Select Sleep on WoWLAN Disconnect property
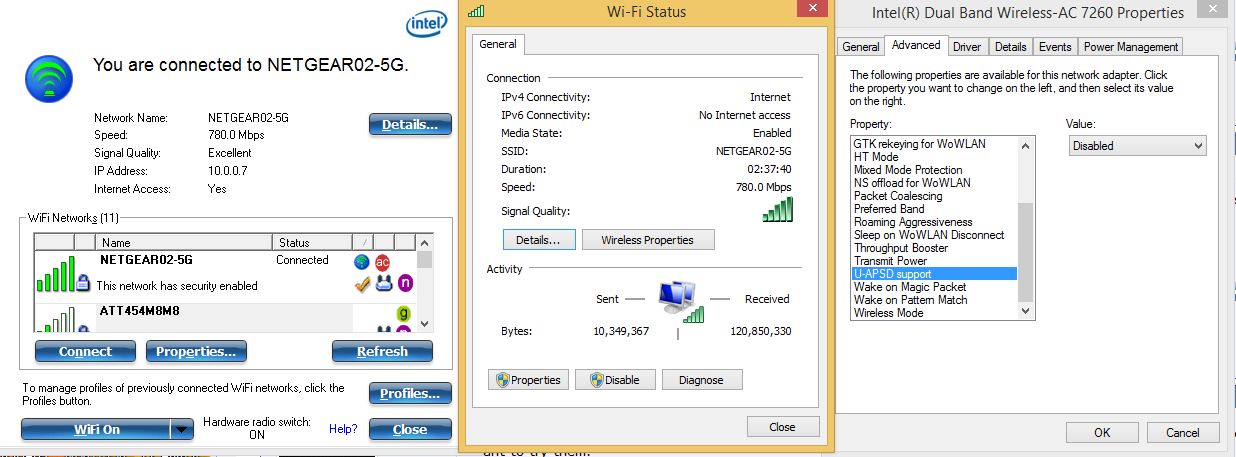This screenshot has height=457, width=1236. 929,235
